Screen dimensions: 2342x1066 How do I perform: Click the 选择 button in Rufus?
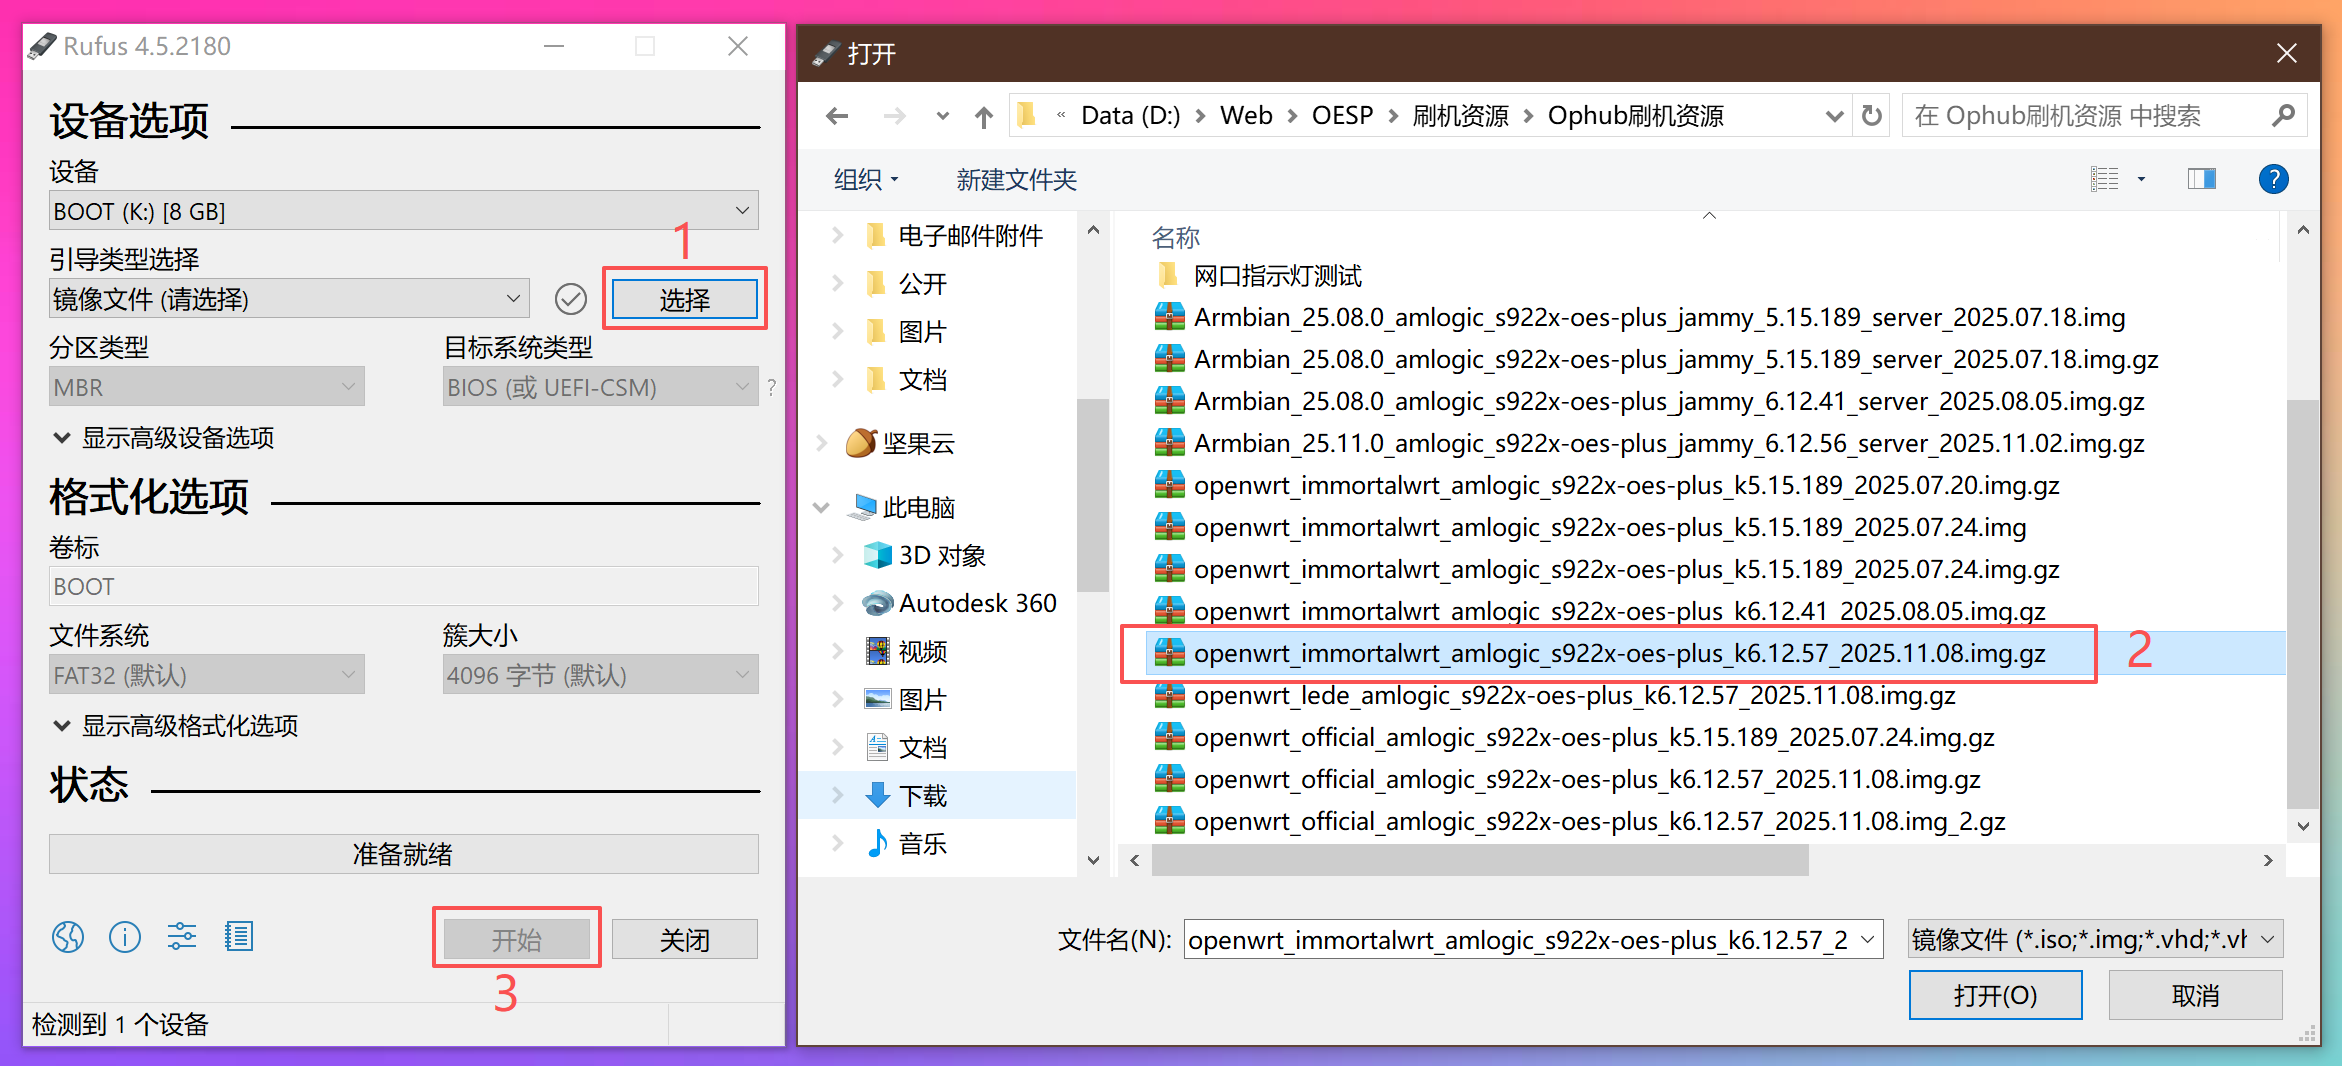point(685,298)
